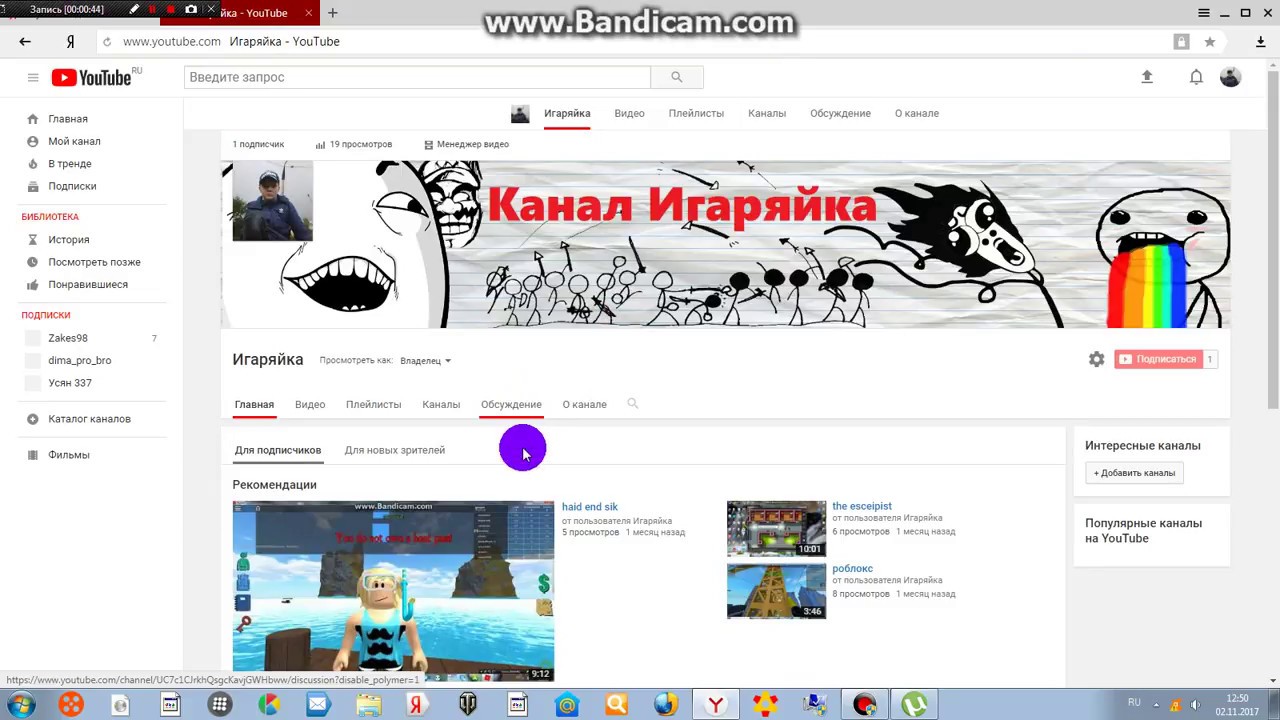
Task: Click the volume icon in system tray
Action: tap(1195, 705)
